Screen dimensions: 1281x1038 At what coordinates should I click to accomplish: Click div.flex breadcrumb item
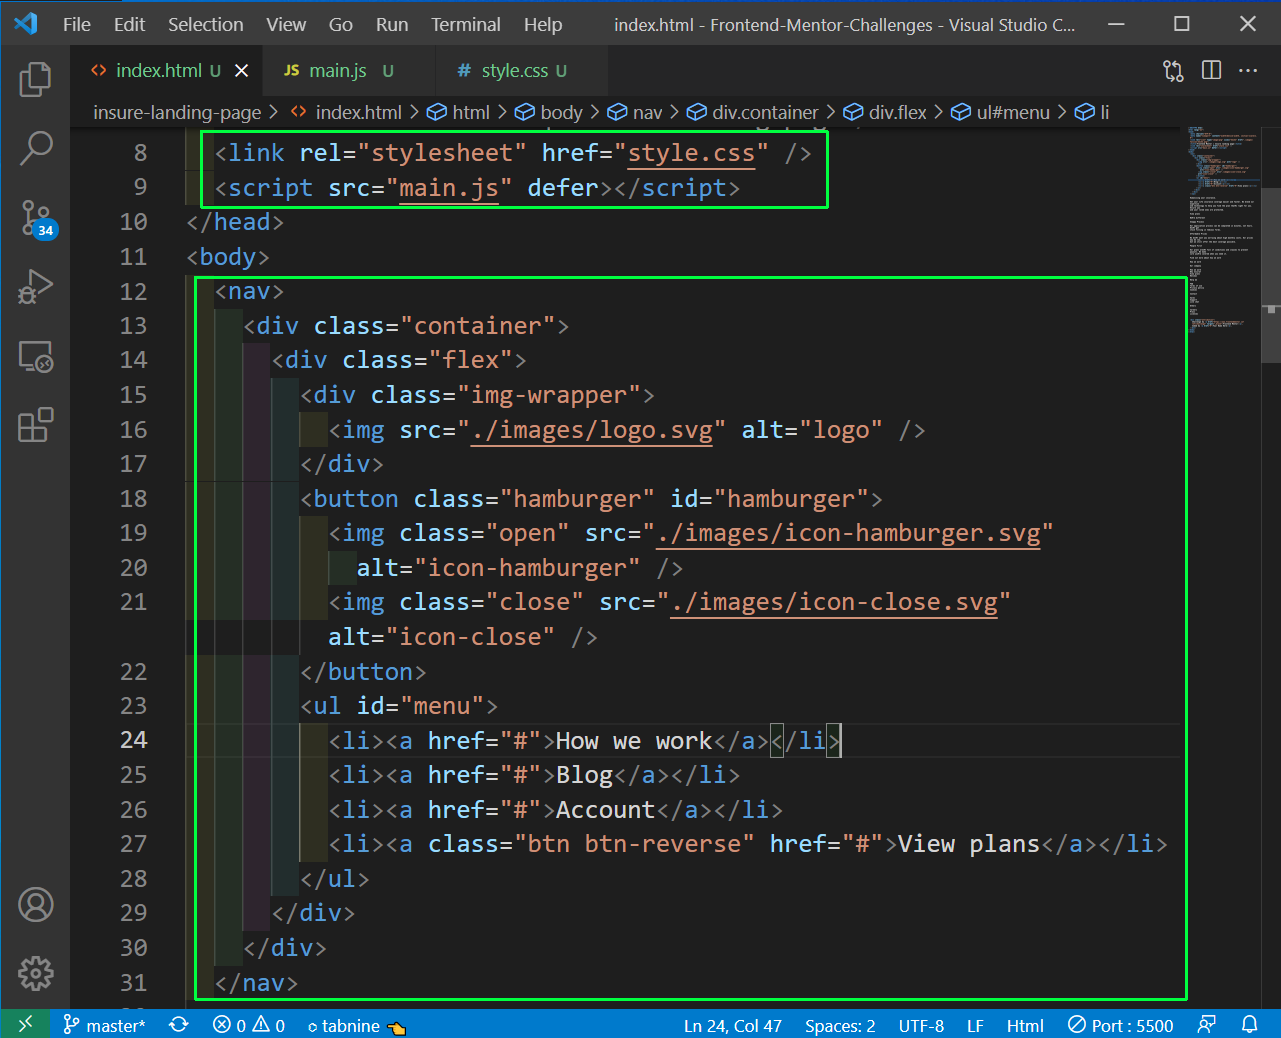(x=885, y=113)
